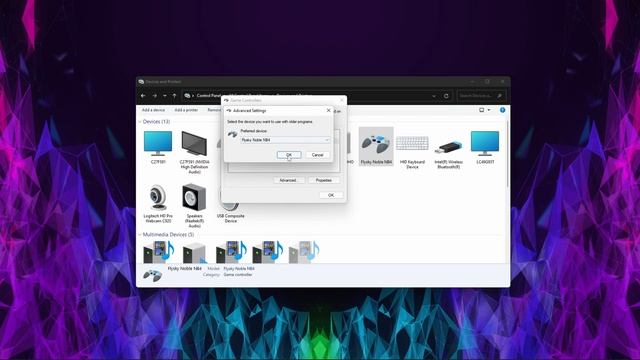
Task: Go back in Devices and Printers
Action: pos(143,96)
